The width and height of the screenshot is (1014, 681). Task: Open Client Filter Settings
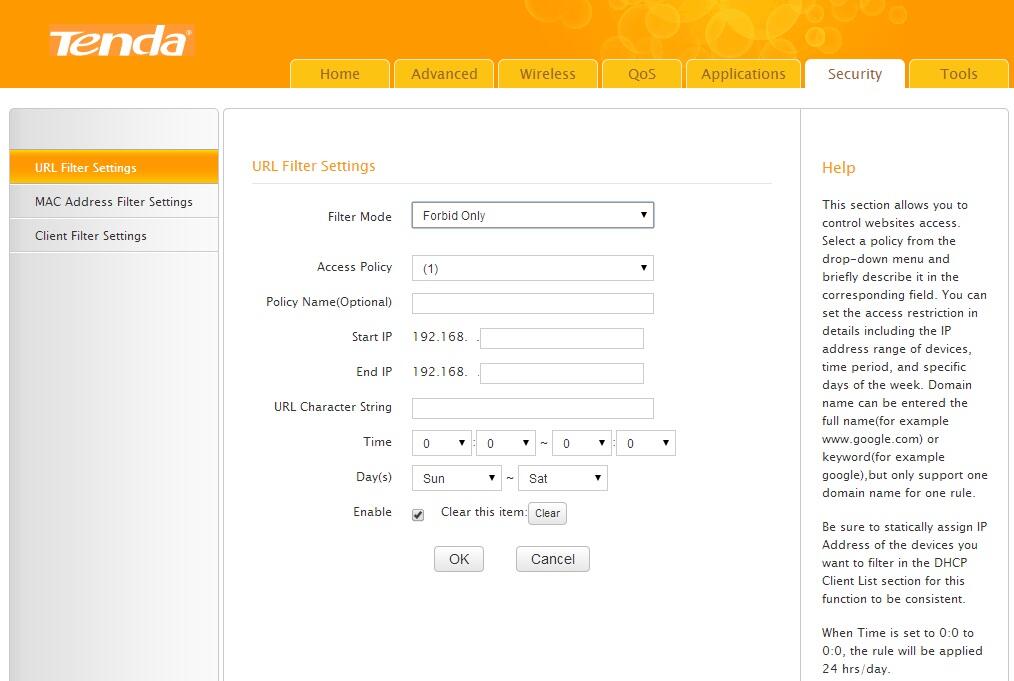point(114,236)
